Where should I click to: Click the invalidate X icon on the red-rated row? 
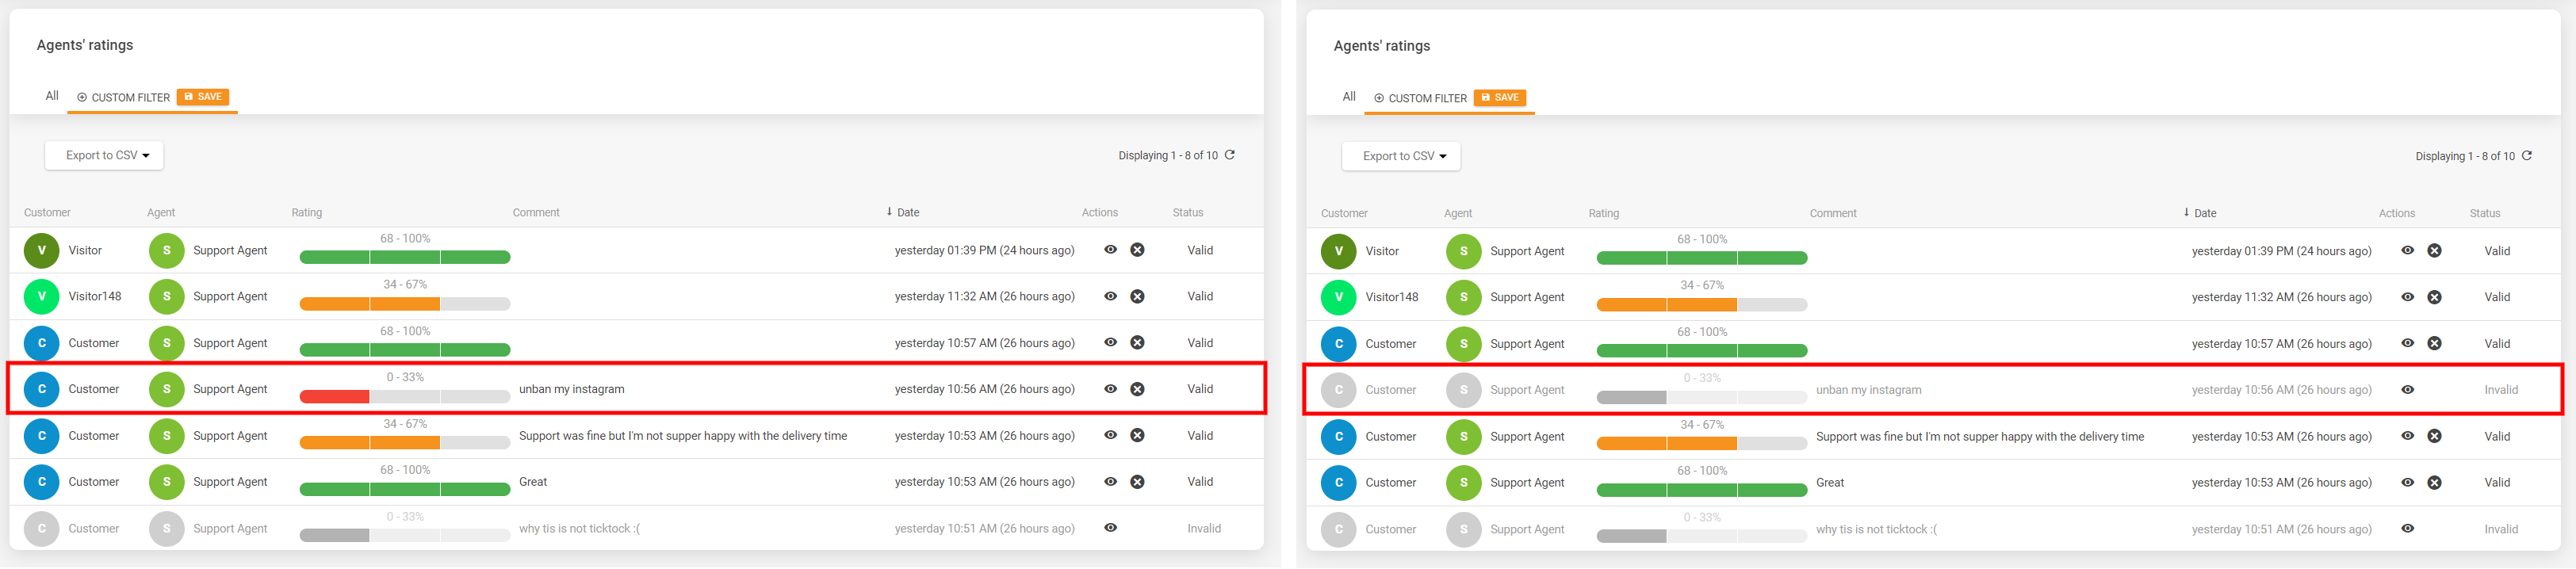tap(1137, 389)
